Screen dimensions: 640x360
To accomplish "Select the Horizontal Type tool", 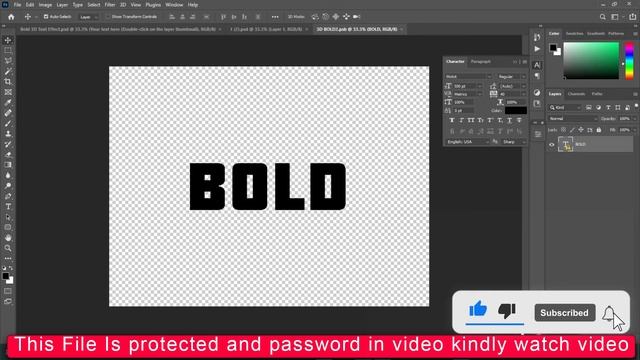I will (8, 207).
